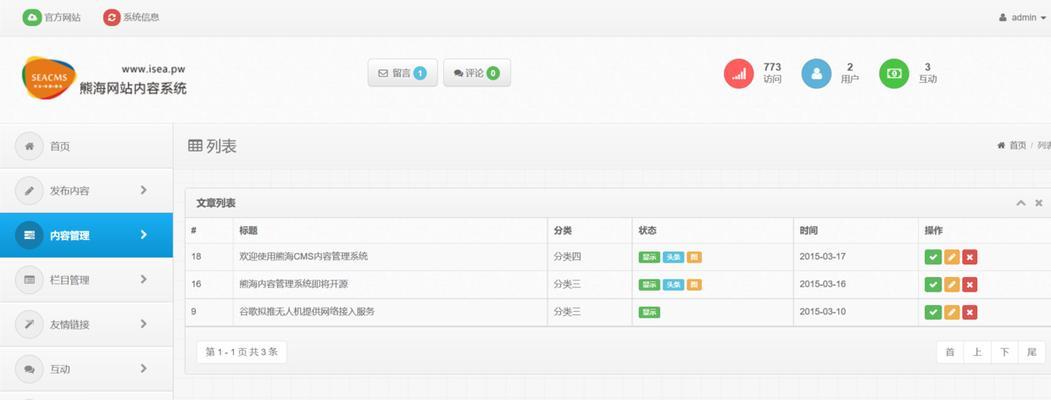Expand the 内容管理 menu arrow
Image resolution: width=1051 pixels, height=400 pixels.
click(143, 235)
